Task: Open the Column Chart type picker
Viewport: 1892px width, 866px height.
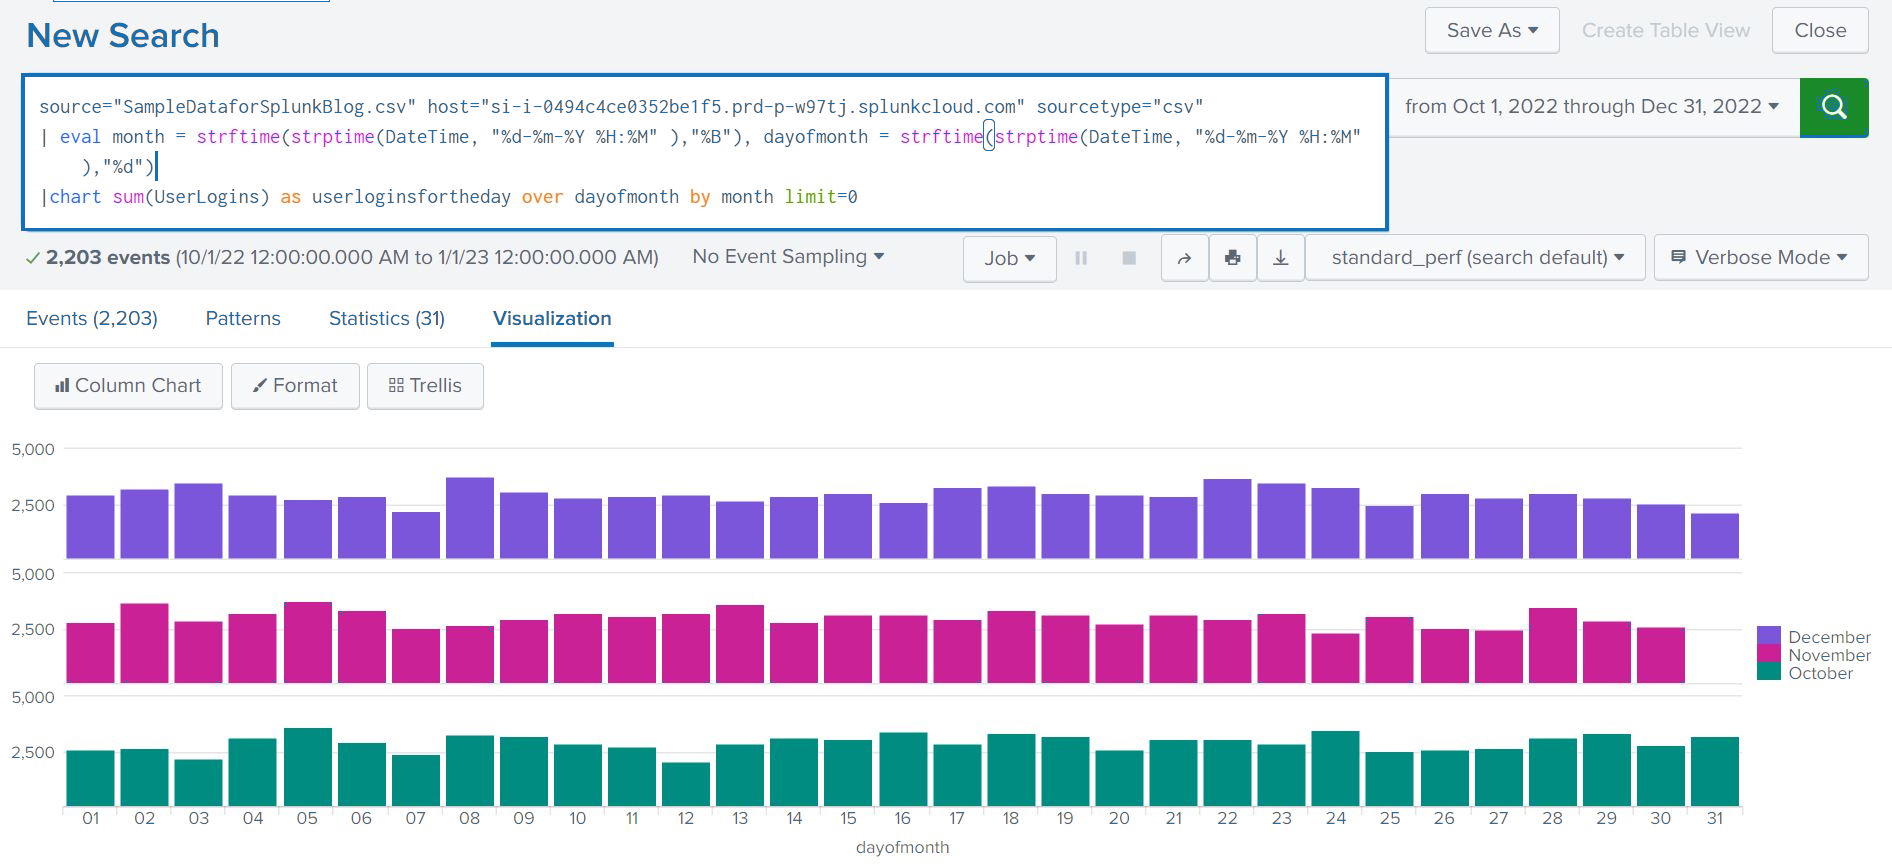Action: coord(128,386)
